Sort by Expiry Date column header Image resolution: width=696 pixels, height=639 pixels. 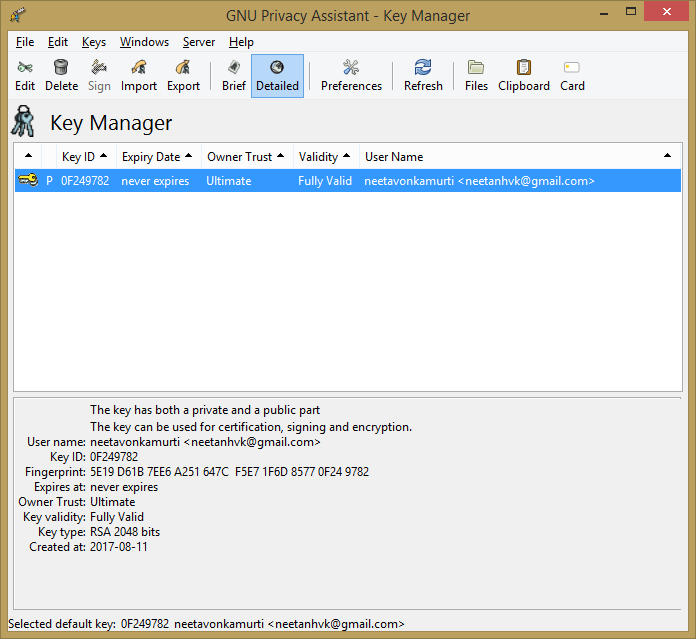pos(156,157)
